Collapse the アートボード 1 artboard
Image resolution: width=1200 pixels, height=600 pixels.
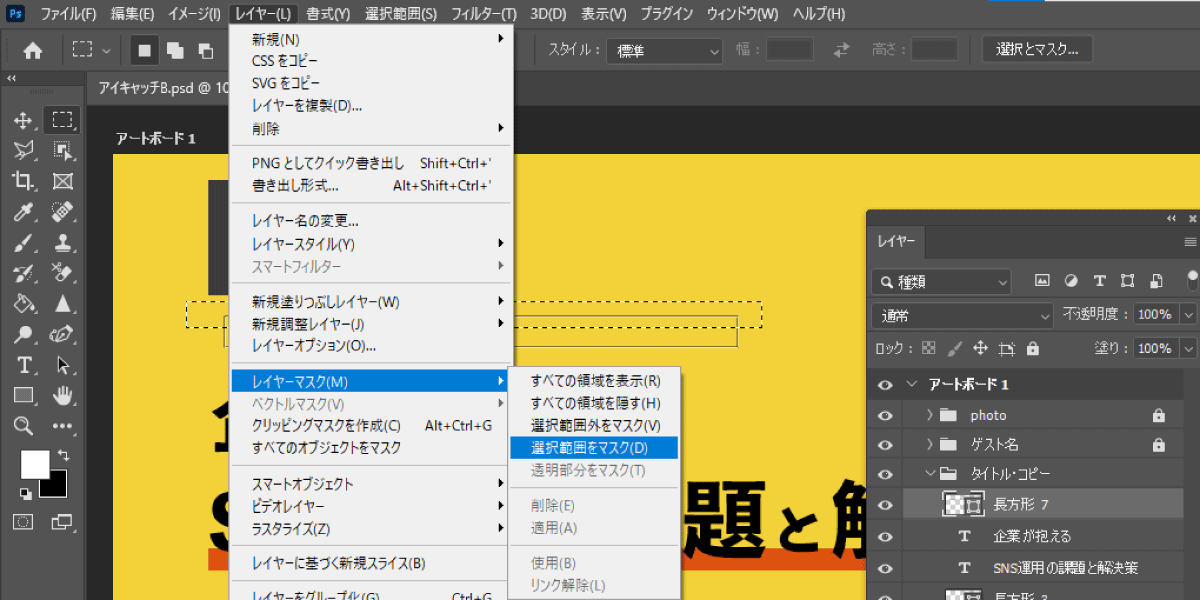pyautogui.click(x=911, y=385)
